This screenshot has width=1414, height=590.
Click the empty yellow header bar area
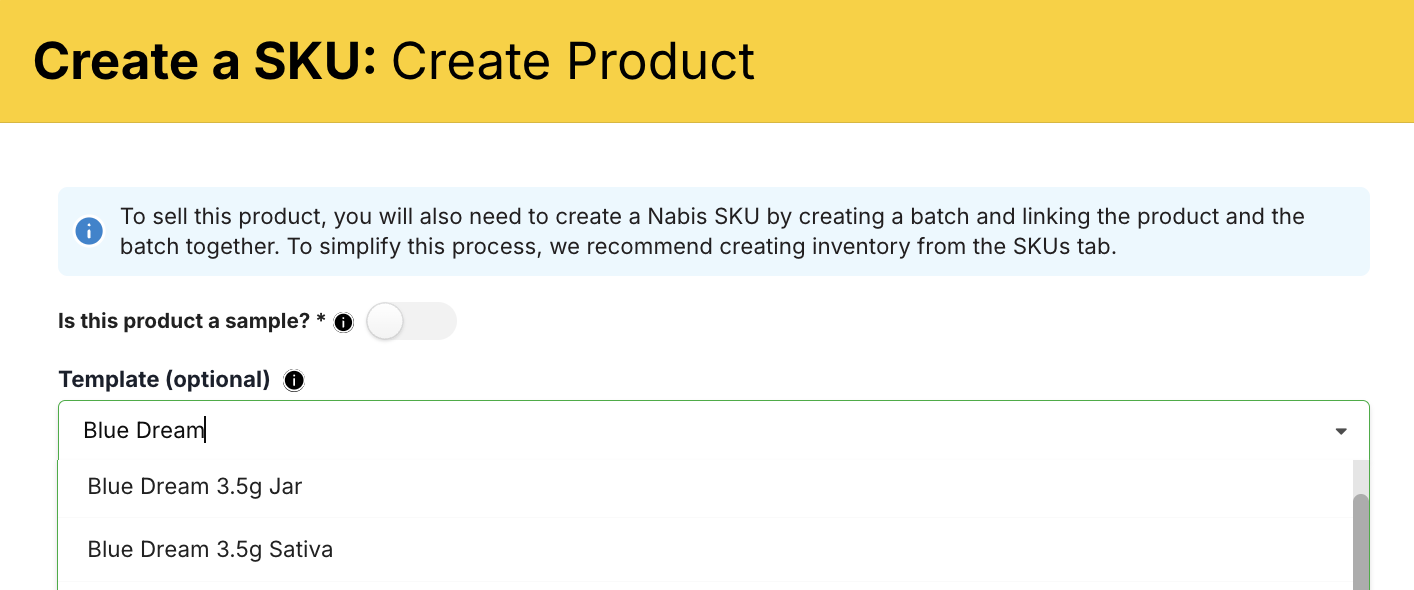(1080, 61)
